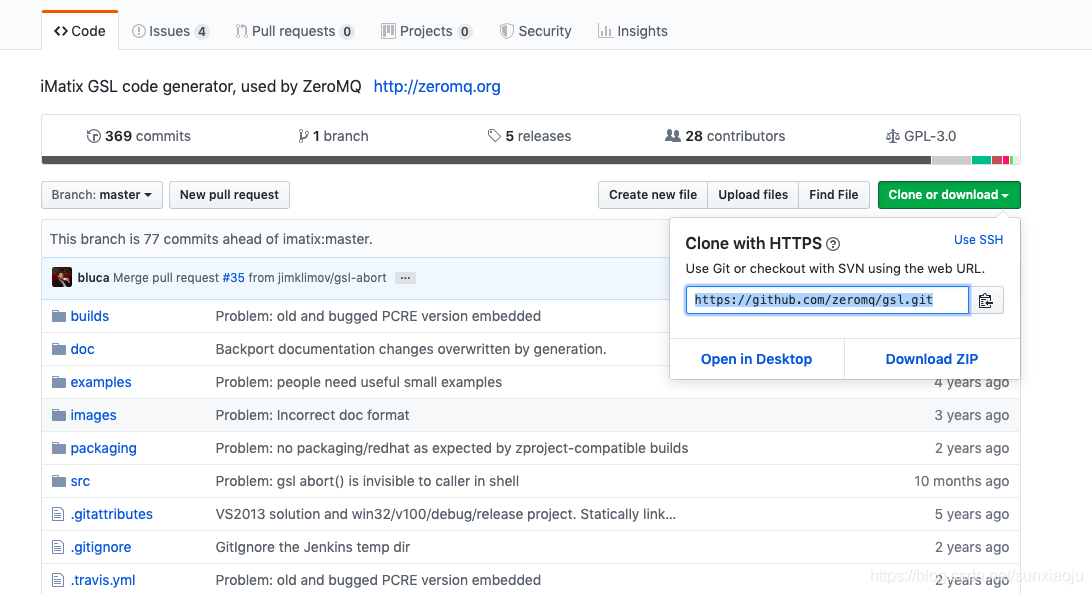Click file icon next to .travis.yml
1092x594 pixels.
pyautogui.click(x=58, y=580)
